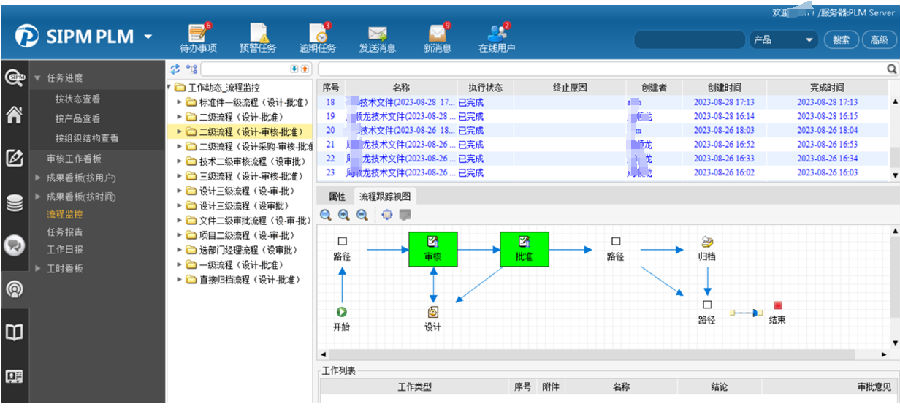
Task: Collapse the 工作动态_流程监控 root folder
Action: tap(169, 87)
